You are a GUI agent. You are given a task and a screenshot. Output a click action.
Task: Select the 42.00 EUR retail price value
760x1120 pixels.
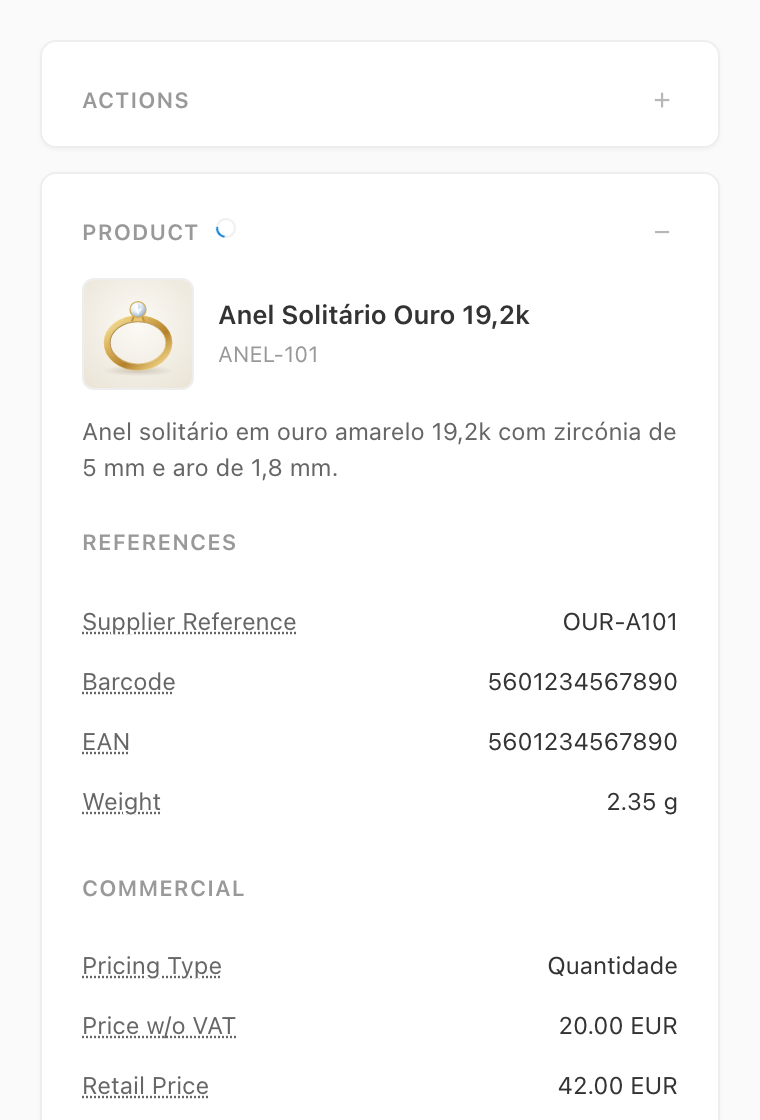[617, 1086]
